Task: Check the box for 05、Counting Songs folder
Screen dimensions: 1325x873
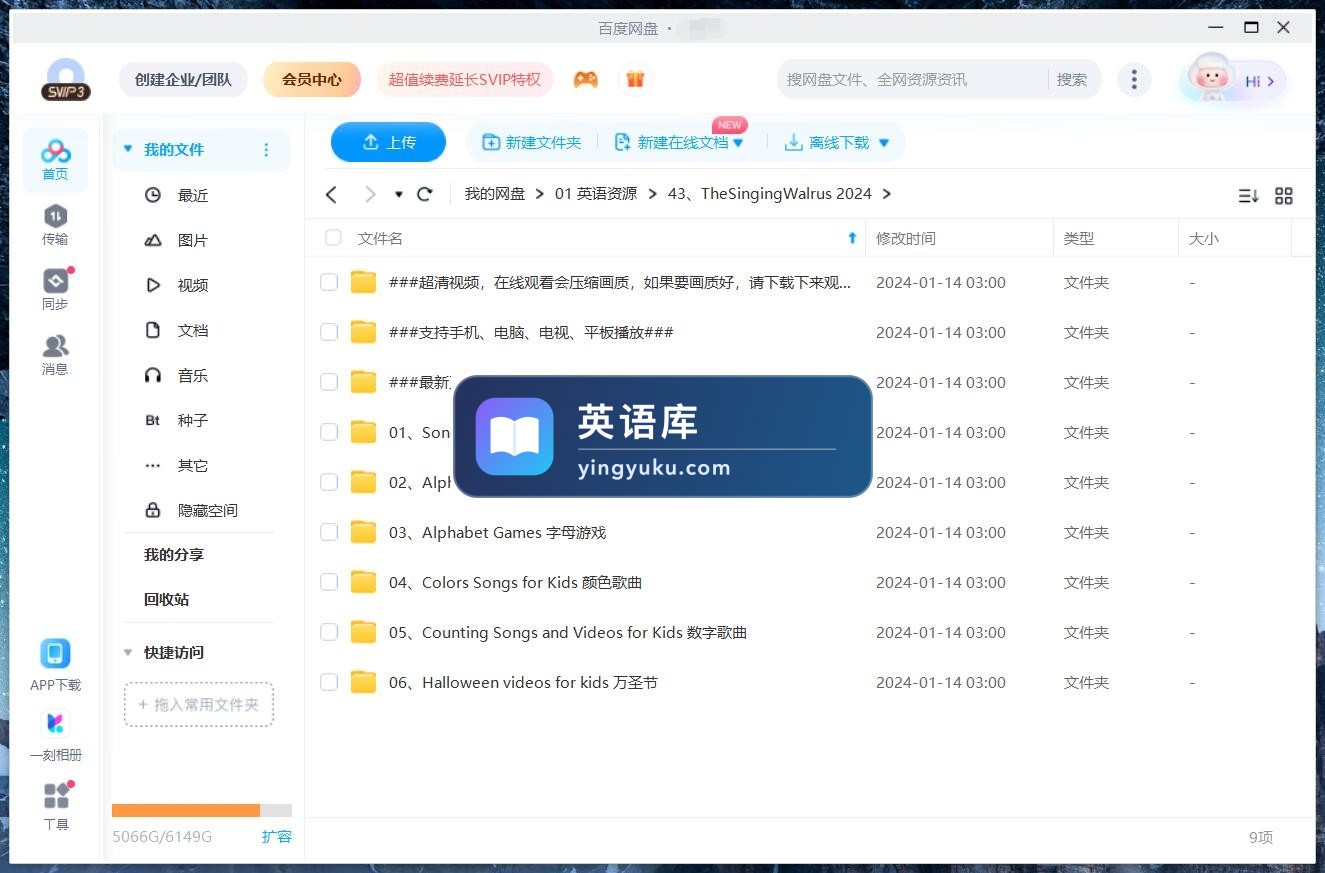Action: 329,632
